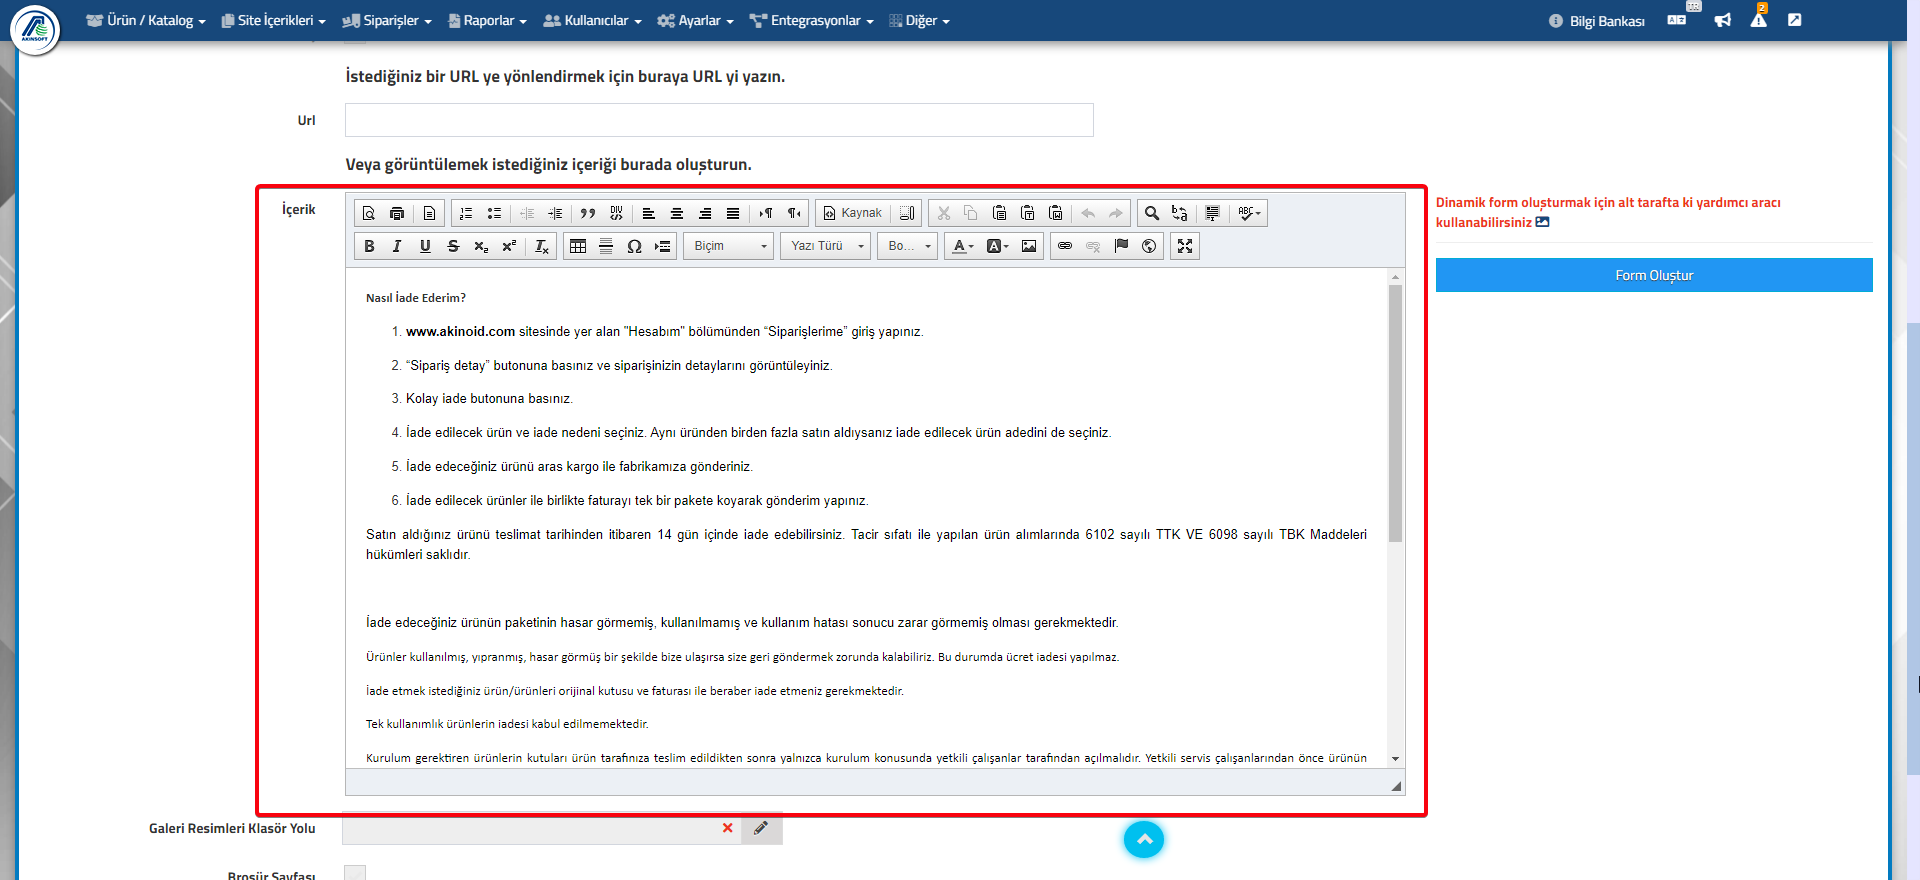Screen dimensions: 1920x880
Task: Expand the Entegrasyonlar dropdown menu
Action: pyautogui.click(x=812, y=20)
